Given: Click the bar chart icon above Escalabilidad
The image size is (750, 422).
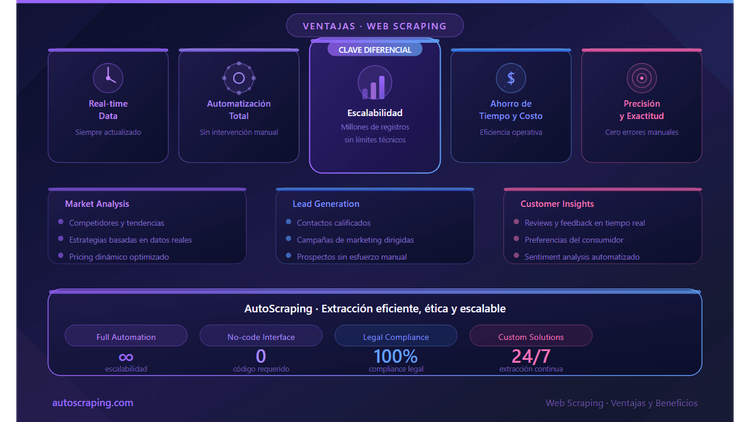Looking at the screenshot, I should [x=375, y=83].
